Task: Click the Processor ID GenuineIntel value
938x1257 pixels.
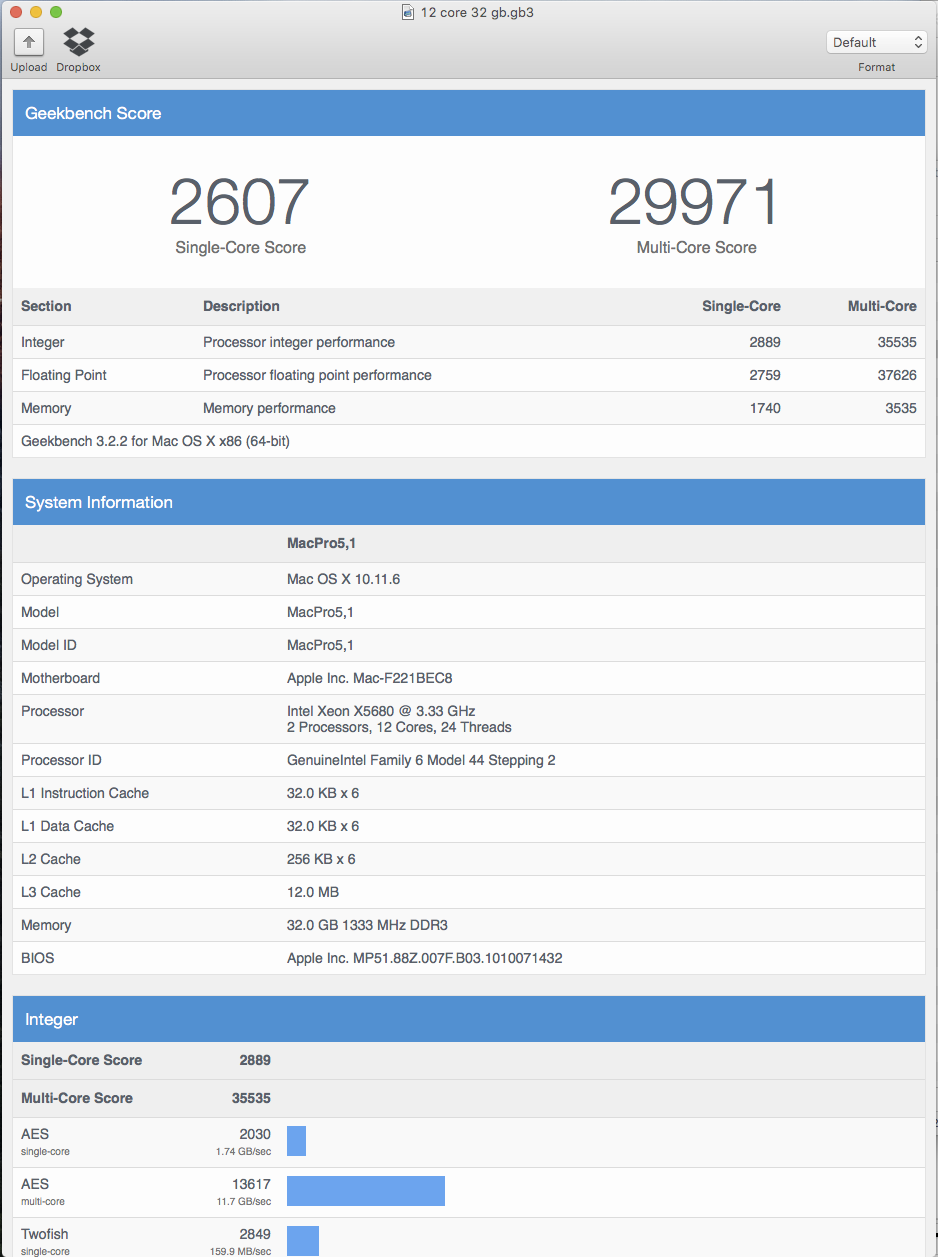Action: [421, 760]
